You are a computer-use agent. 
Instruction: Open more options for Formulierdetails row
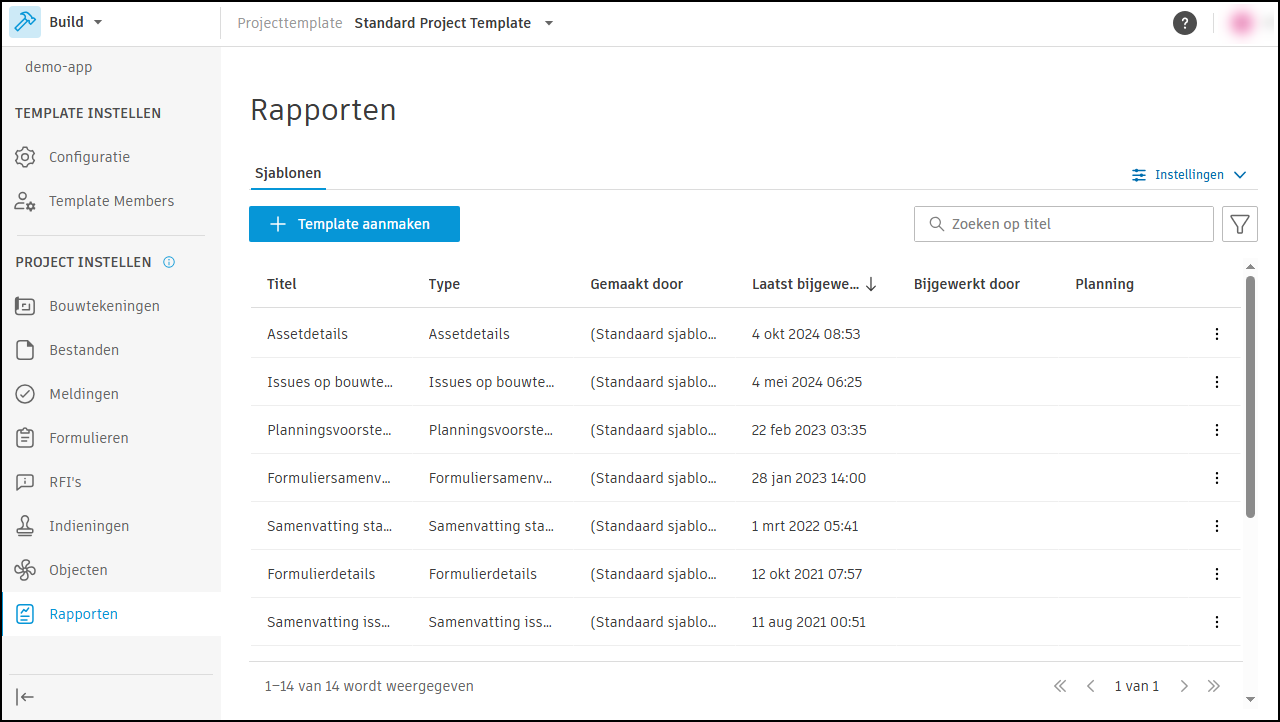(1216, 574)
